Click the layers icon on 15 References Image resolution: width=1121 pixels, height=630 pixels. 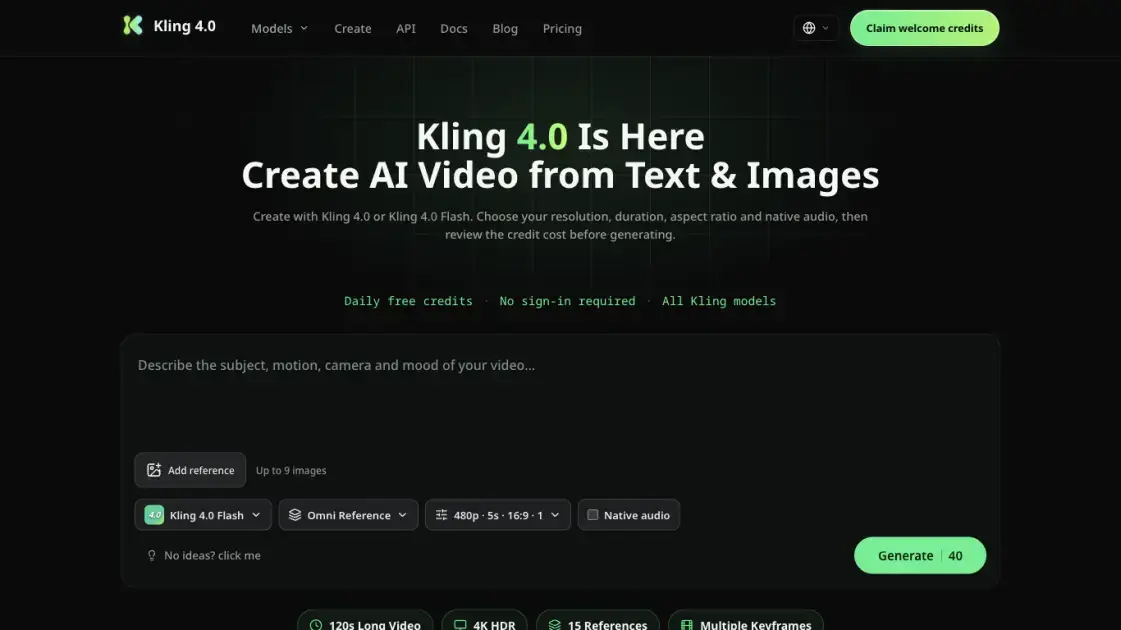pyautogui.click(x=555, y=625)
